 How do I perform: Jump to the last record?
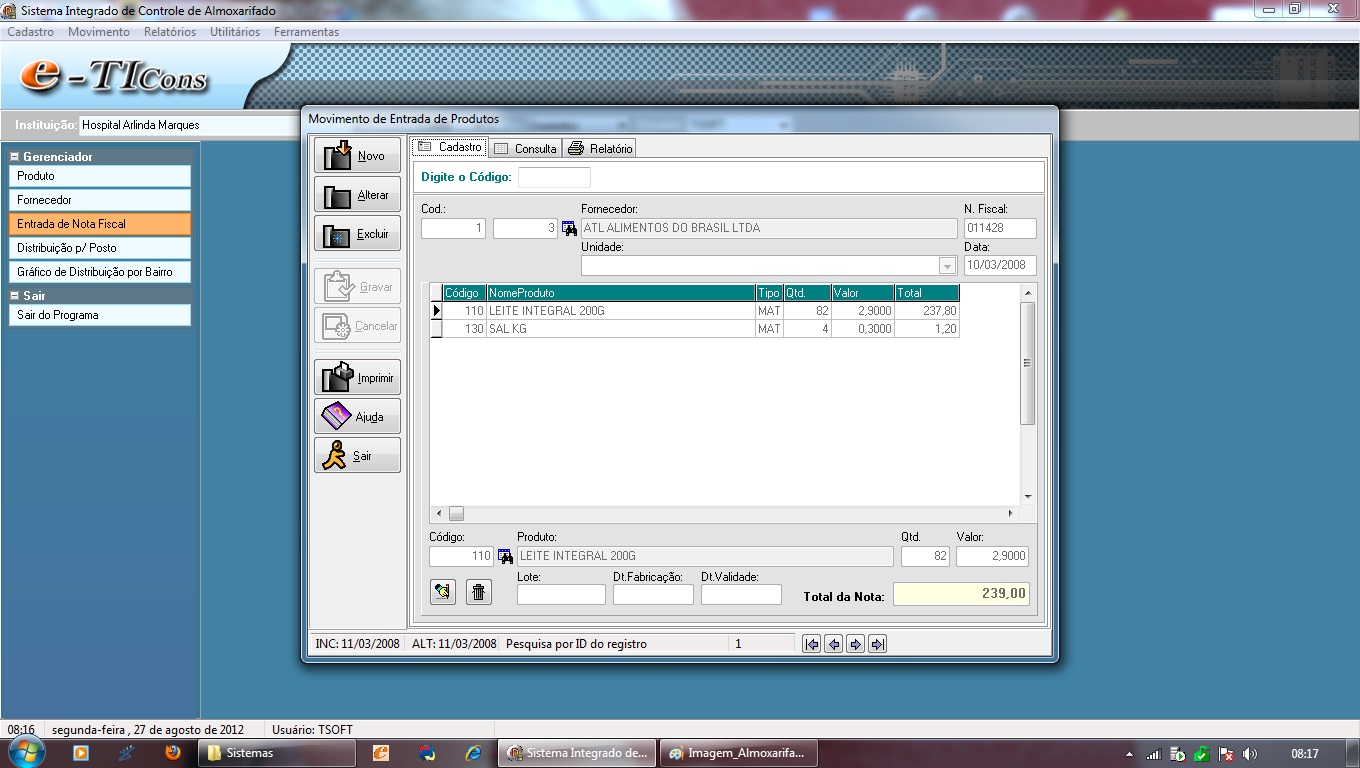[x=877, y=644]
